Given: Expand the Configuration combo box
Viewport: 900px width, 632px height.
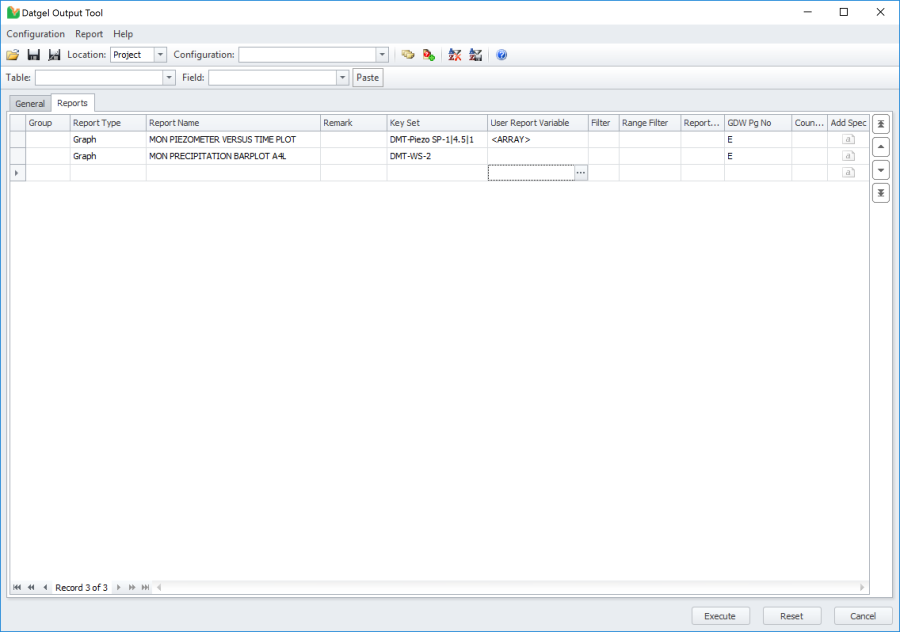Looking at the screenshot, I should pos(382,55).
